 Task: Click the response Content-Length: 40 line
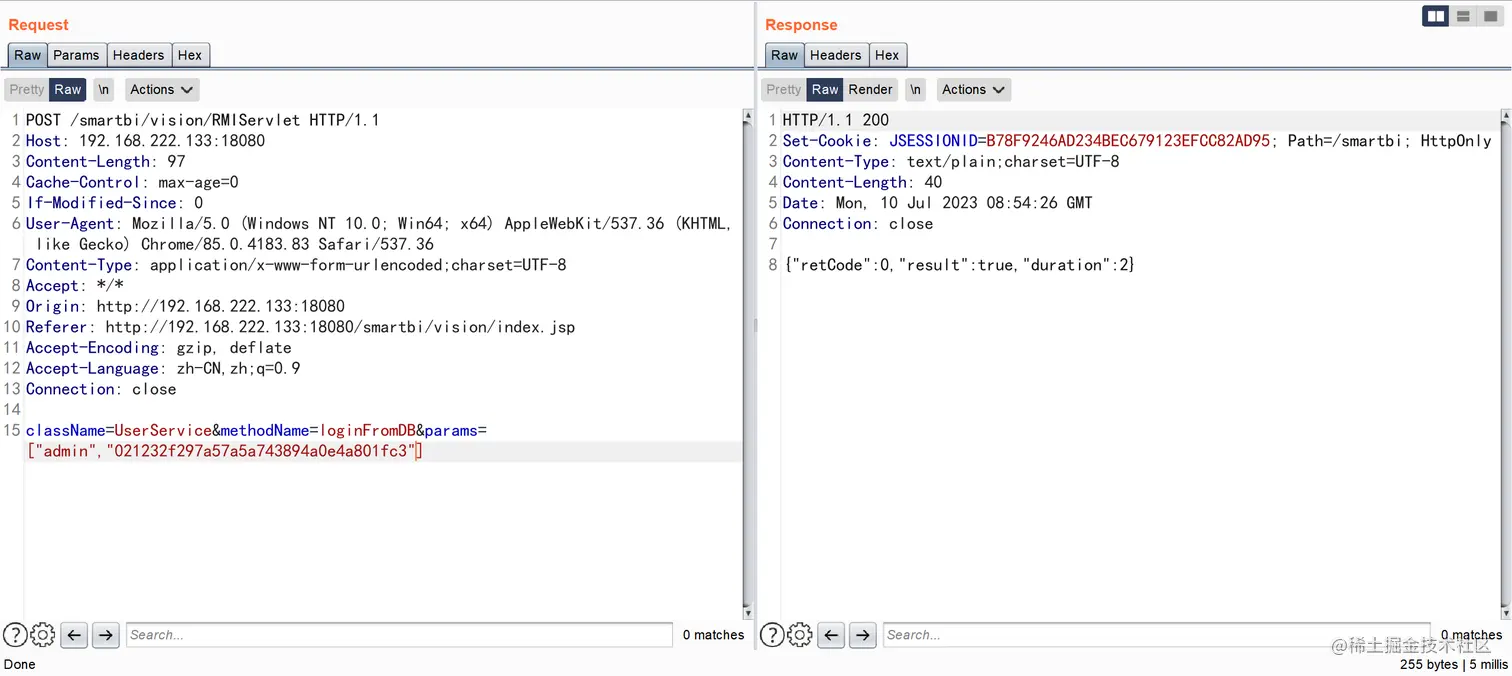point(862,182)
